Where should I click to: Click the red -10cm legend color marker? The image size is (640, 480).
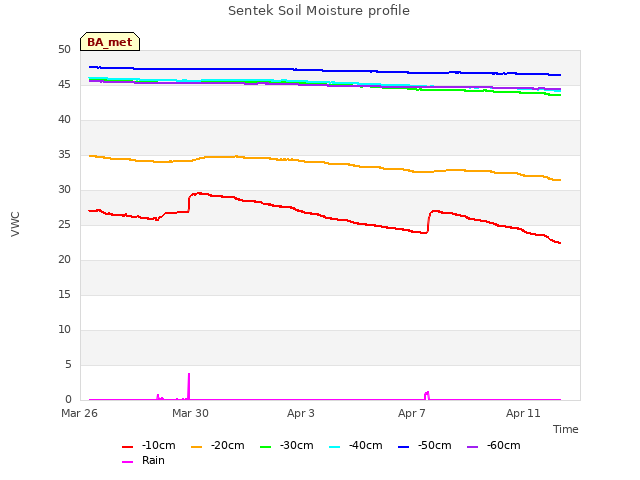(128, 447)
